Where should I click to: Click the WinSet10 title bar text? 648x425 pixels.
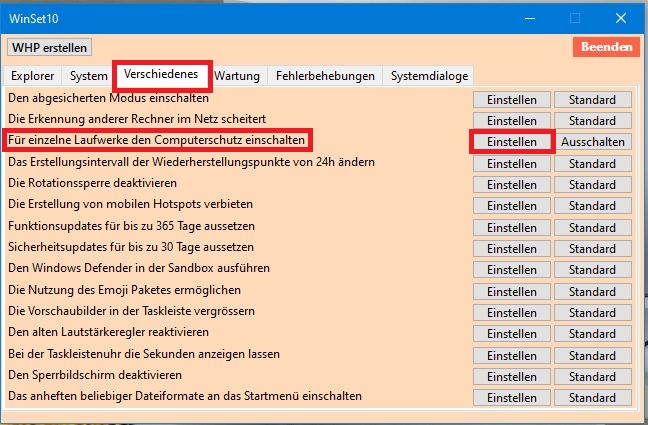(33, 19)
